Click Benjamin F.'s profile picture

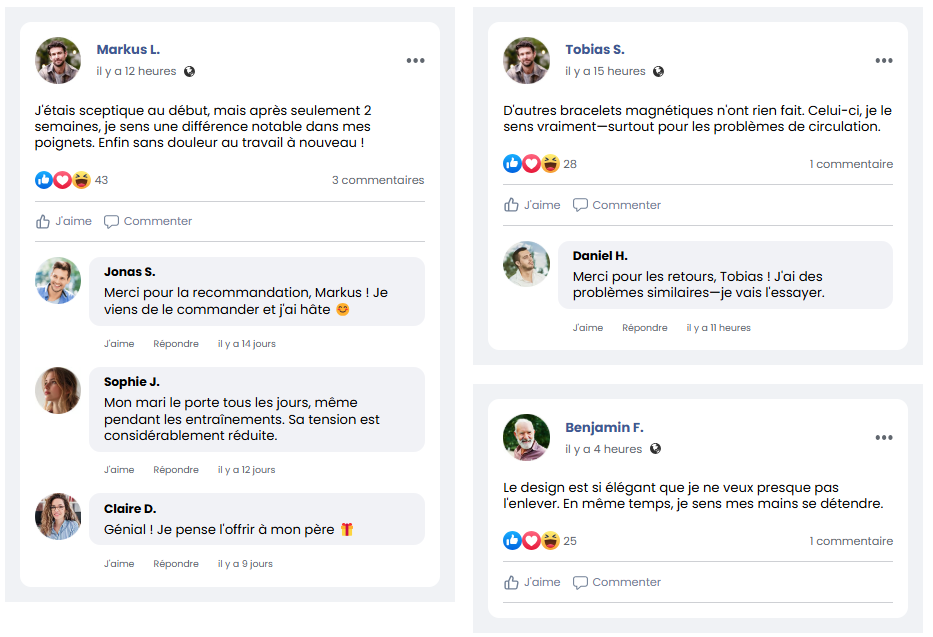tap(526, 437)
